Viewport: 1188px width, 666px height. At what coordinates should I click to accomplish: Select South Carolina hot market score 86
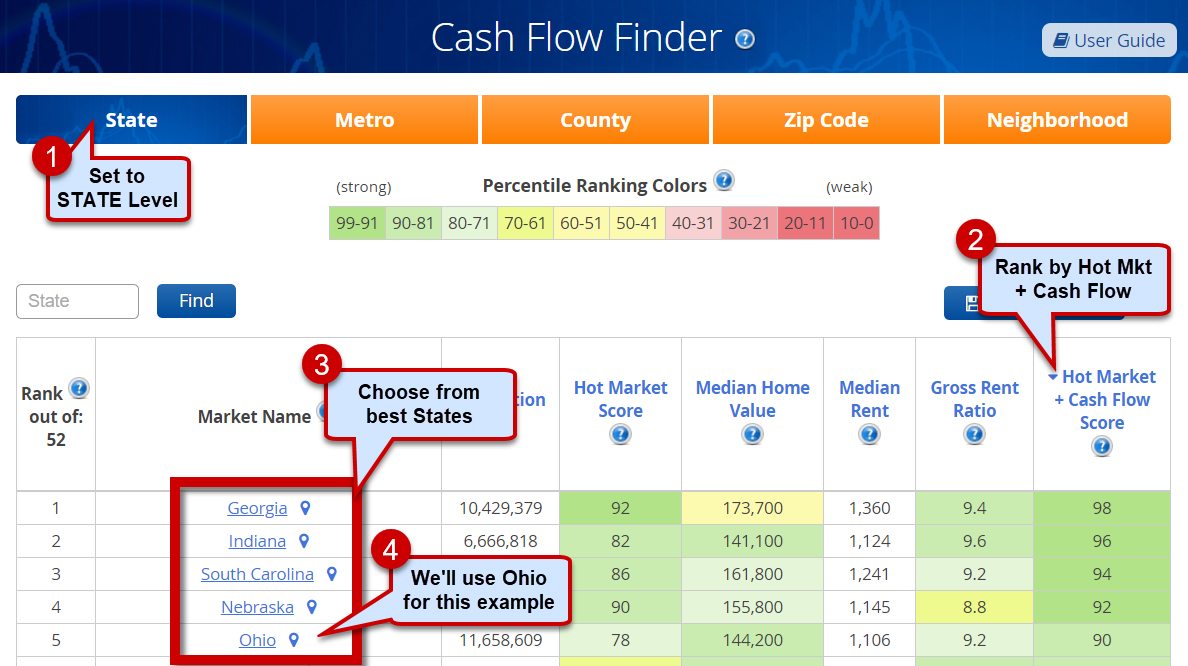pos(621,574)
